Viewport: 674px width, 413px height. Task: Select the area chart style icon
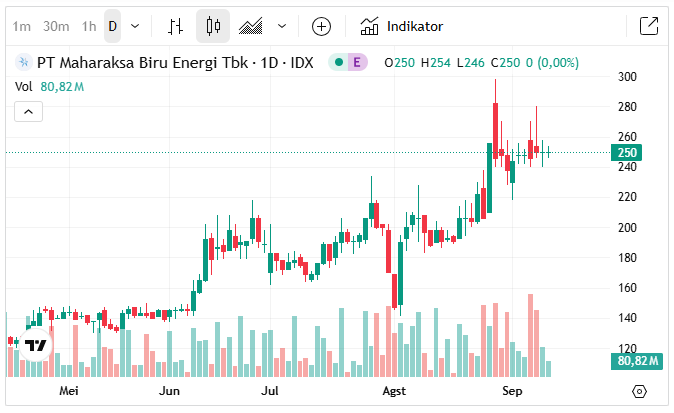point(251,26)
